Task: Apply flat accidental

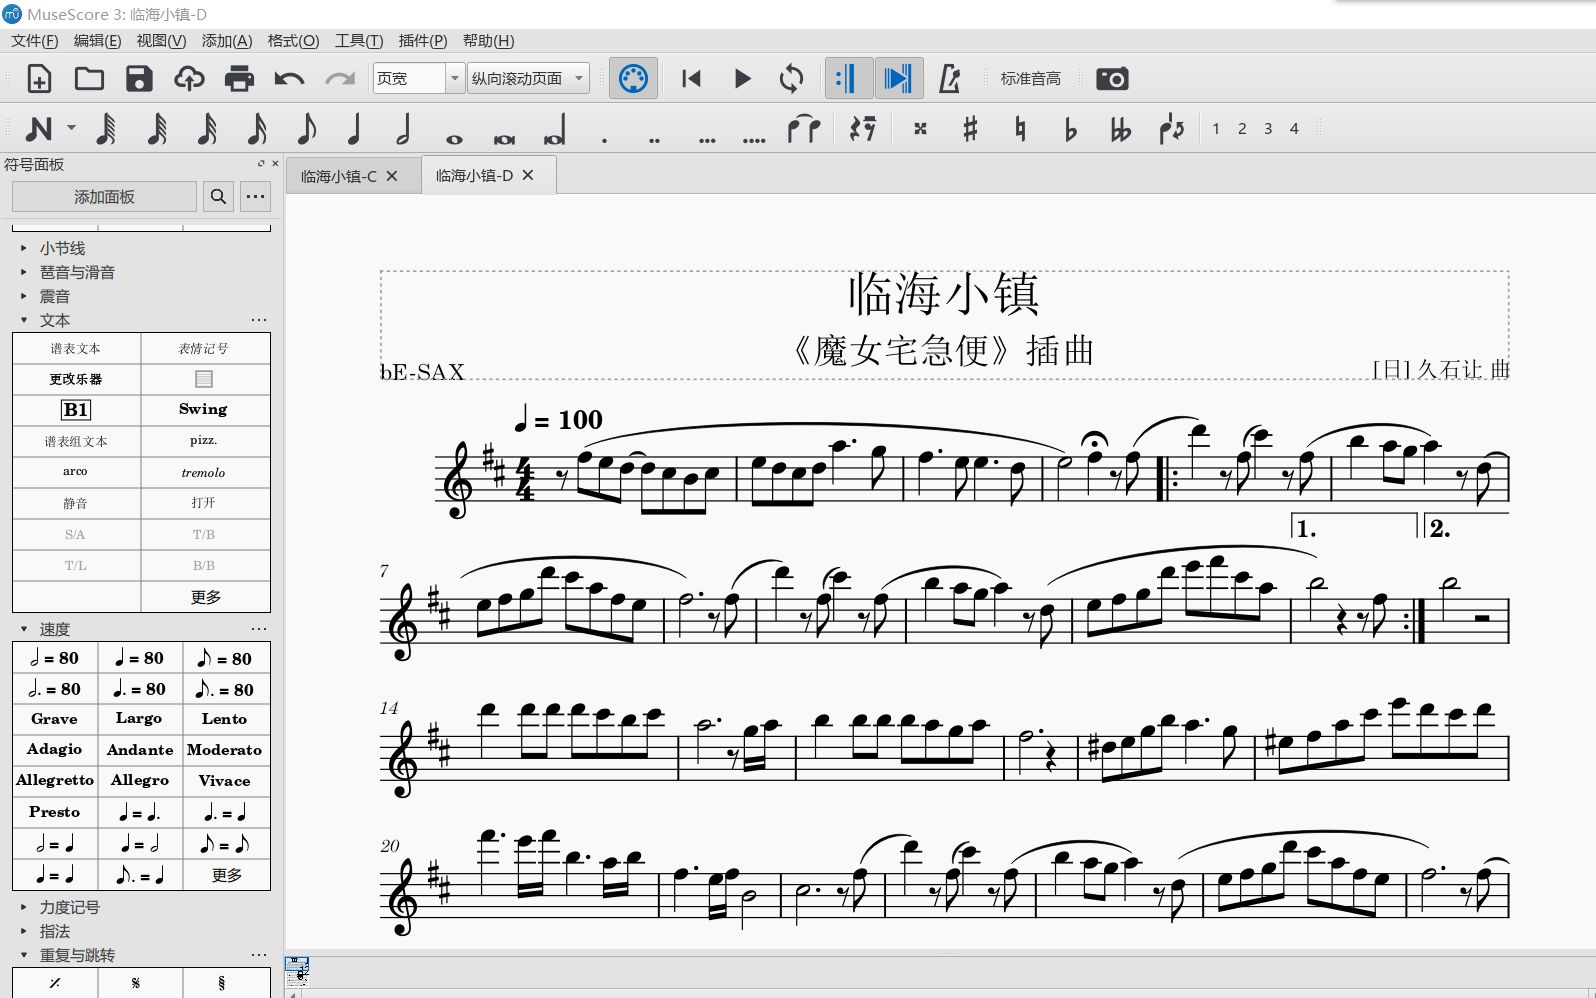Action: 1070,128
